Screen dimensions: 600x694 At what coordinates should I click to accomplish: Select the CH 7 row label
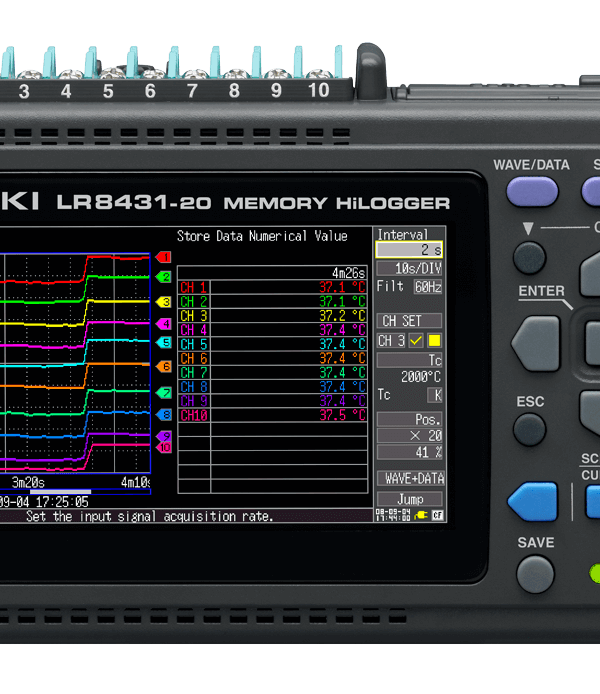[x=194, y=373]
